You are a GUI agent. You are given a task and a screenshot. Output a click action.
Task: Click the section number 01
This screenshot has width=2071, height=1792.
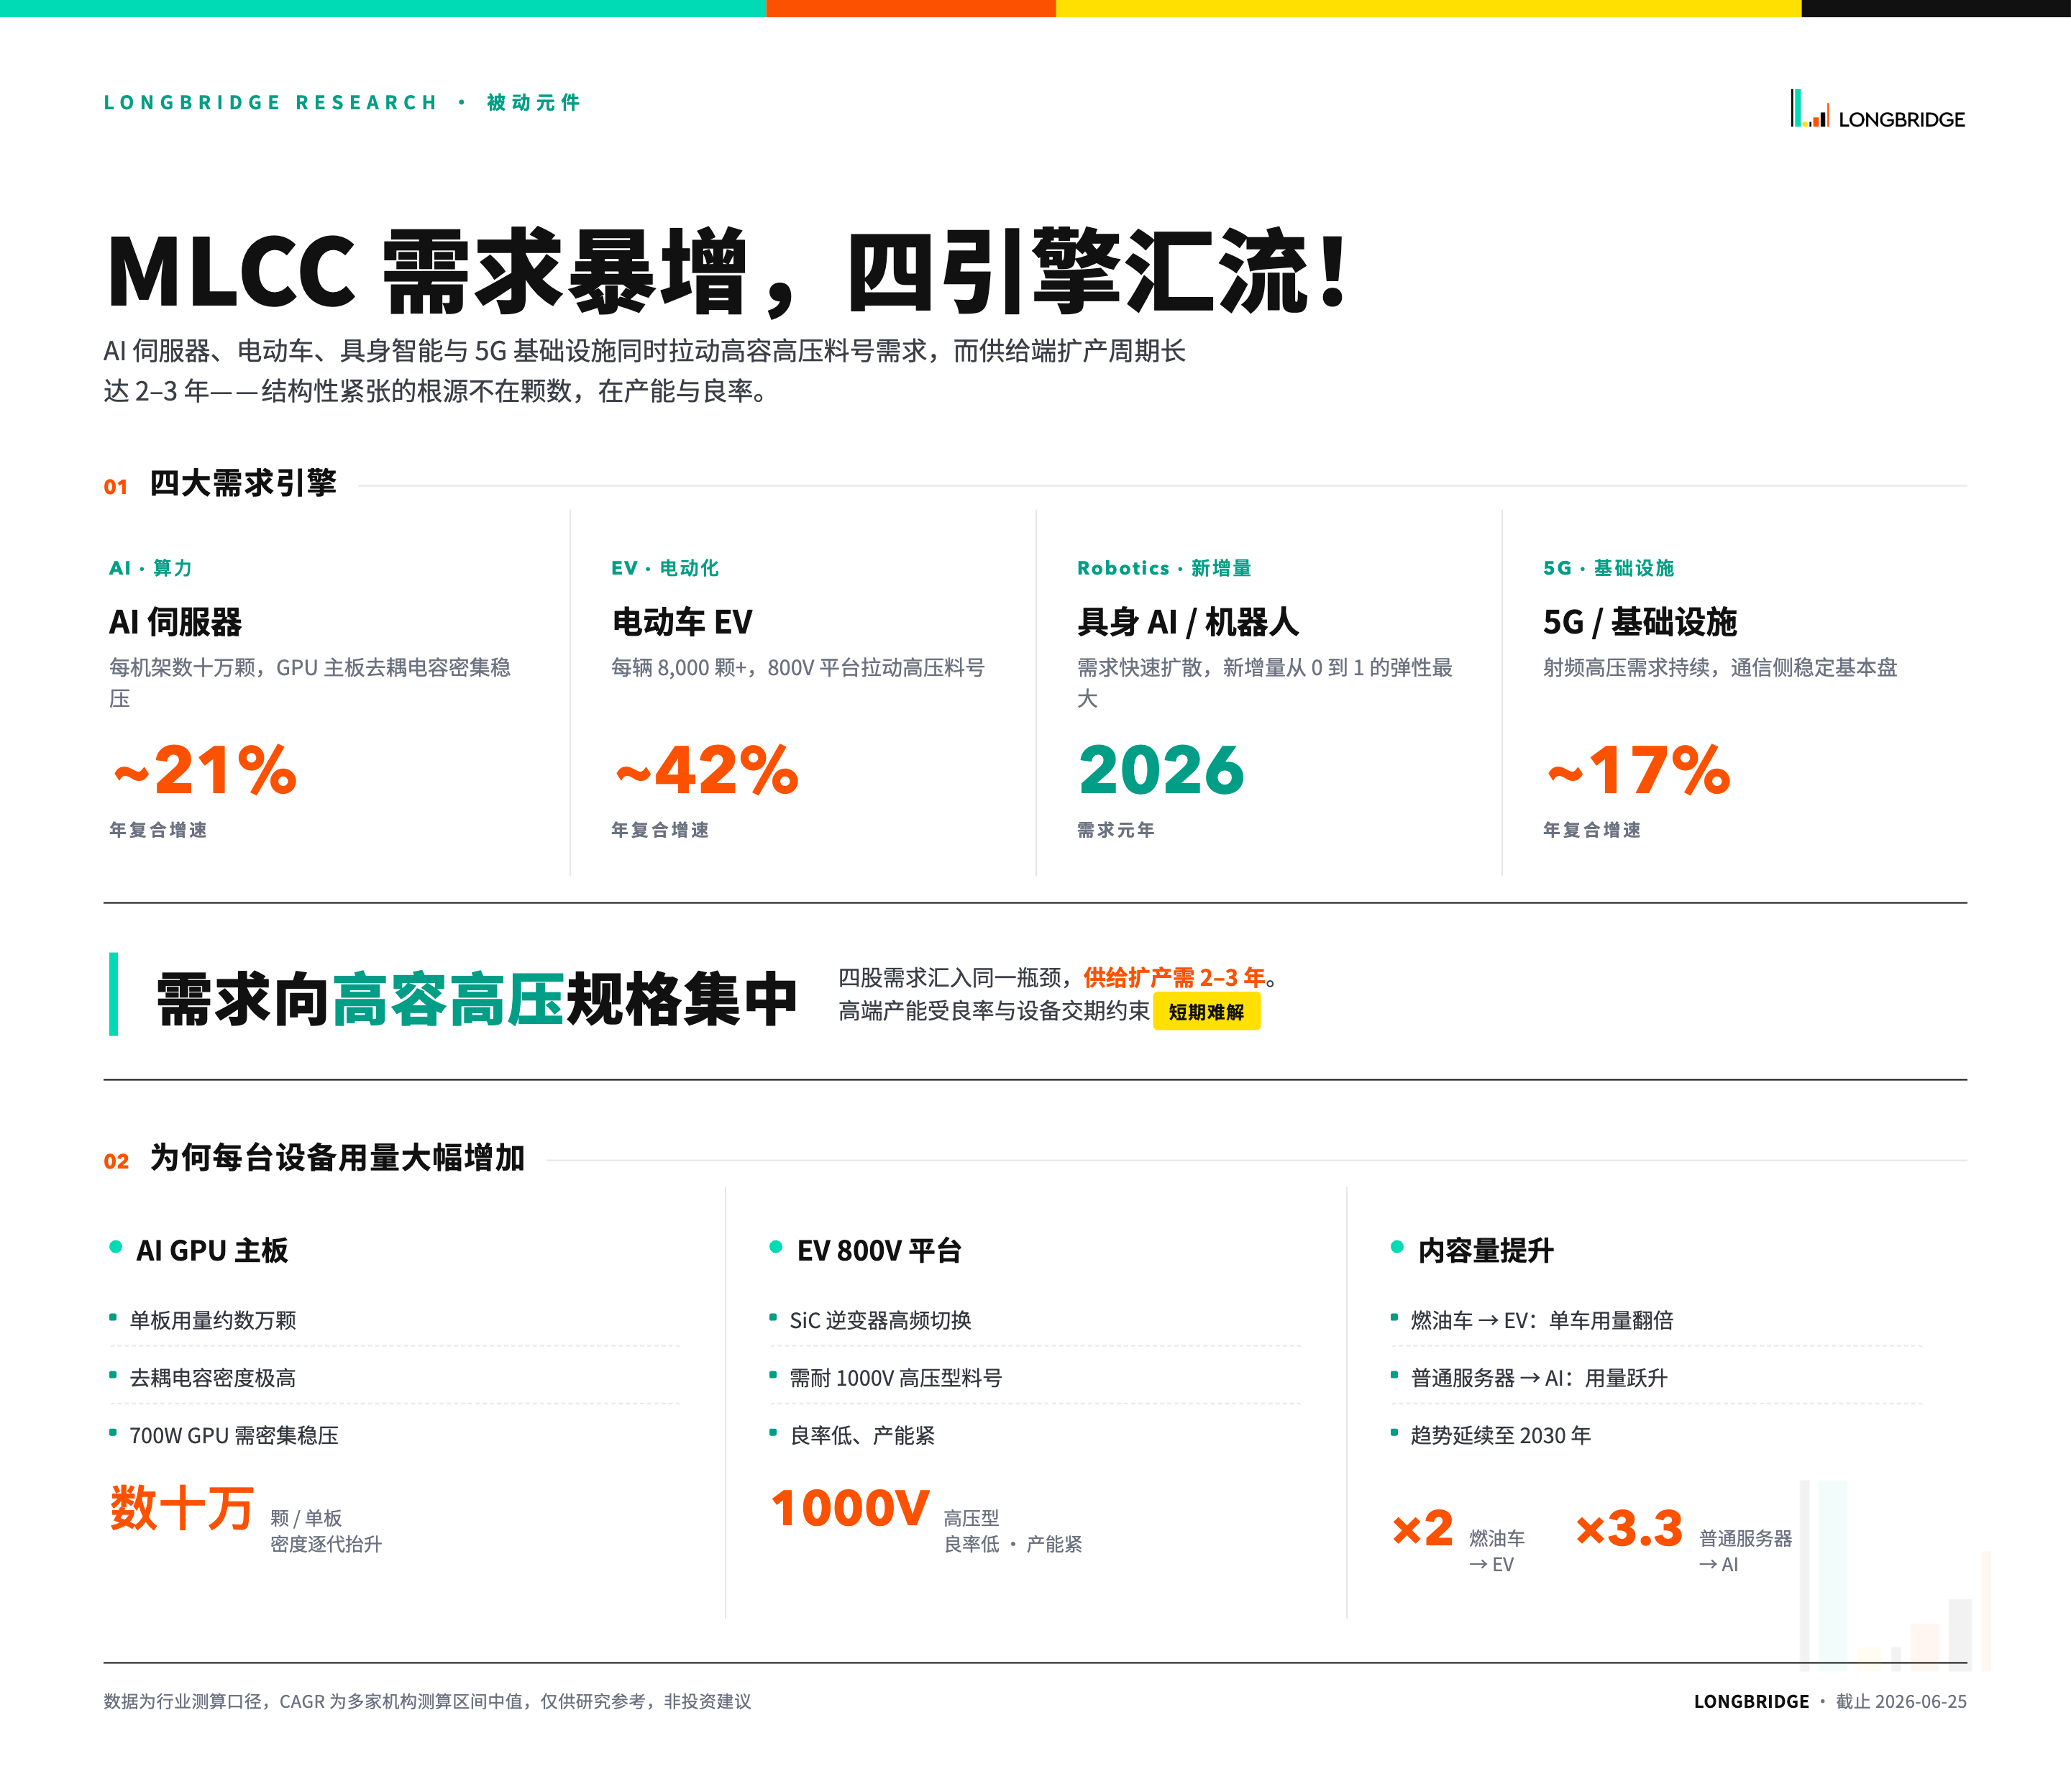click(x=116, y=487)
